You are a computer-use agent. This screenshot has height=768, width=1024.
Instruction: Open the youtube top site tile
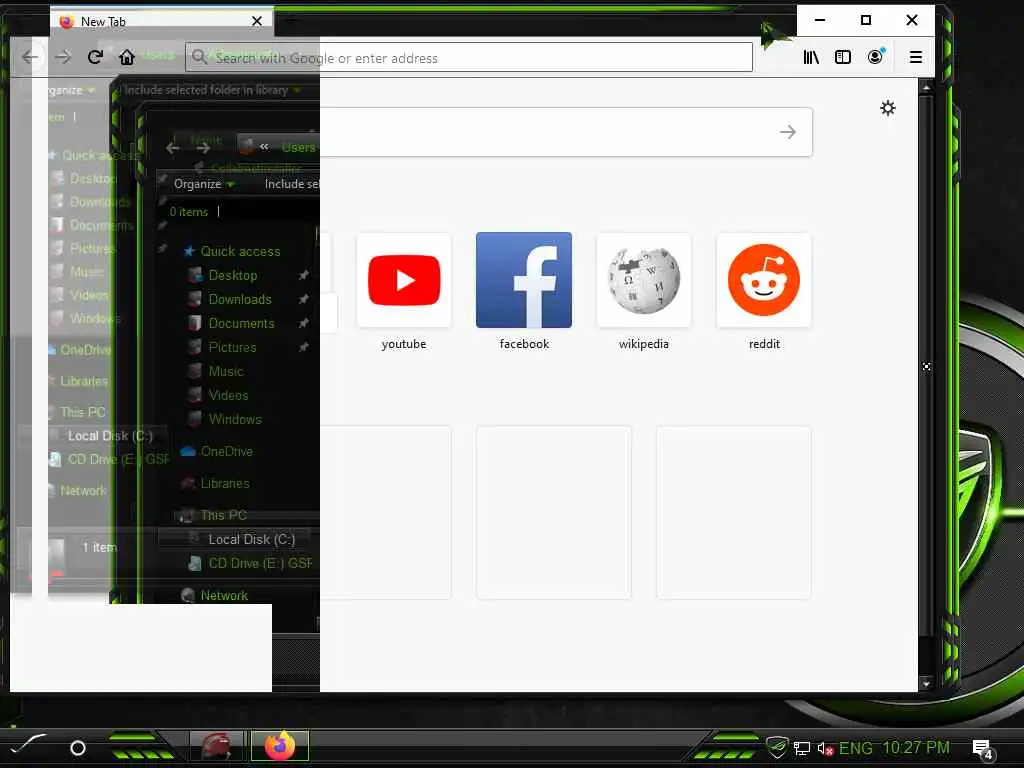(x=404, y=280)
